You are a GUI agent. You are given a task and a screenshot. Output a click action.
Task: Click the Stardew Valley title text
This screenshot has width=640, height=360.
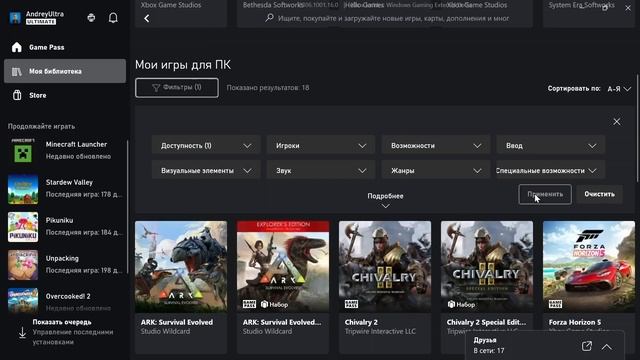click(69, 182)
